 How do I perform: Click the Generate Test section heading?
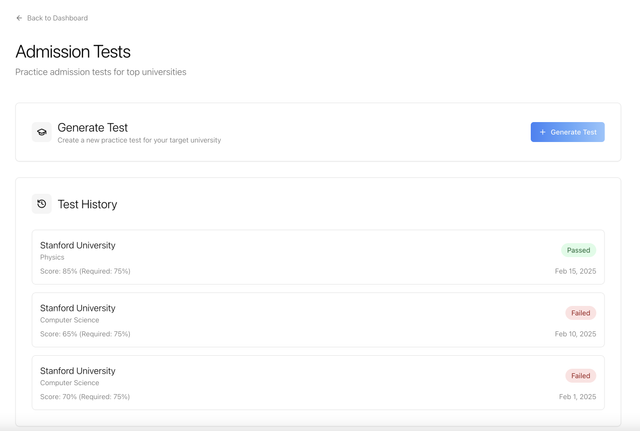(x=93, y=127)
